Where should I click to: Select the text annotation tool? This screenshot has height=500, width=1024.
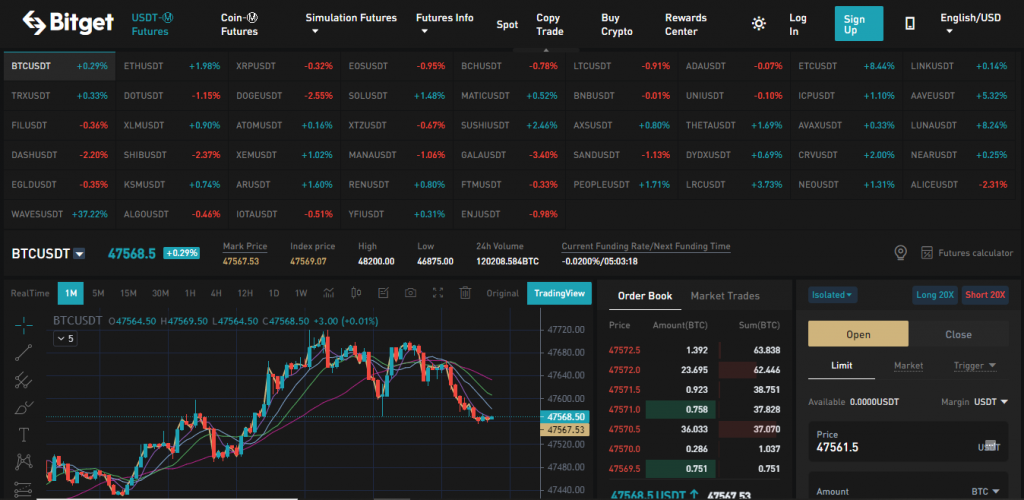pyautogui.click(x=24, y=435)
